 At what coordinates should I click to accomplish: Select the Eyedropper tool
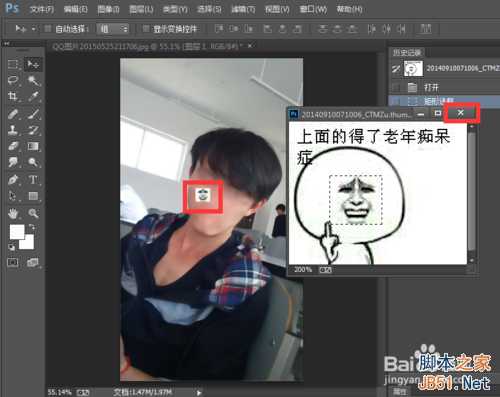[x=33, y=97]
